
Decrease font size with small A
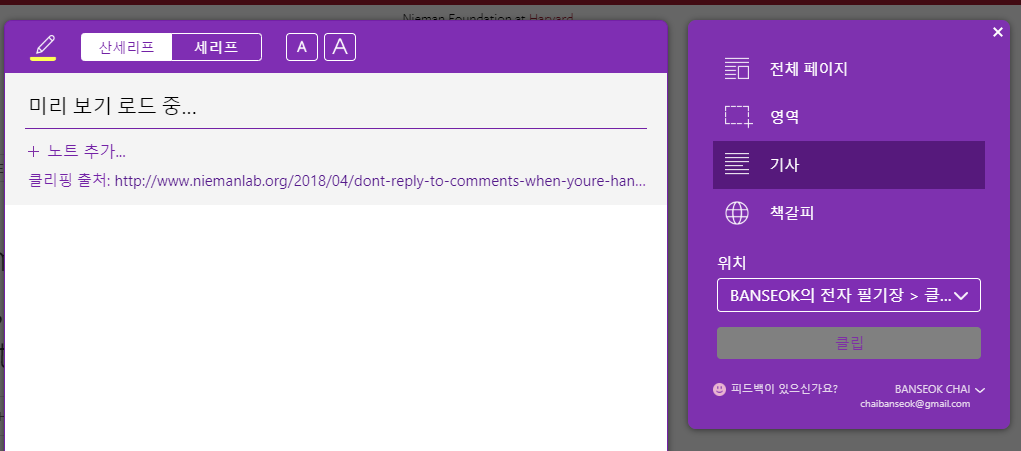pos(301,47)
